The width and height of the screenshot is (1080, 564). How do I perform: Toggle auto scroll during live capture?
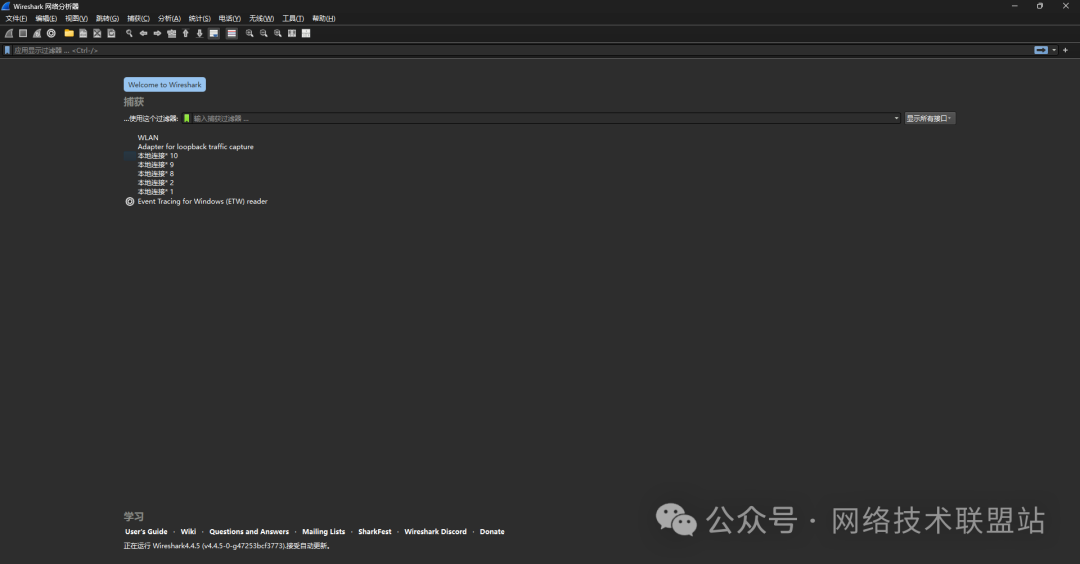214,33
